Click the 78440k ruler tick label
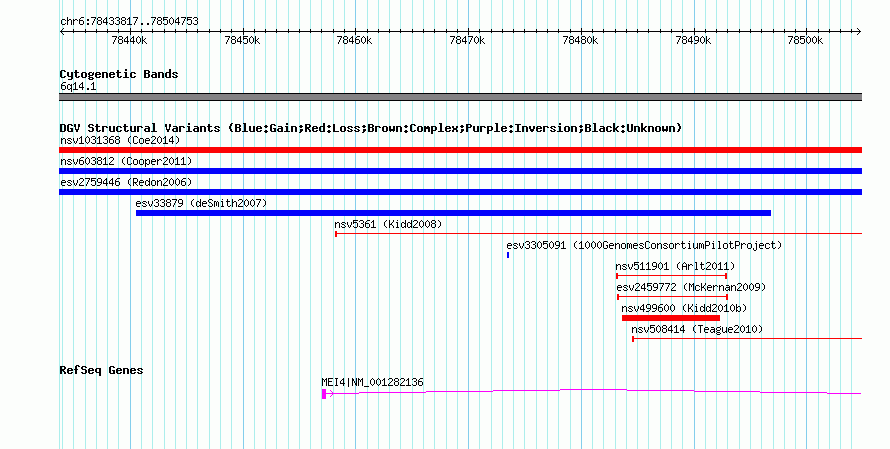890x449 pixels. click(x=129, y=40)
